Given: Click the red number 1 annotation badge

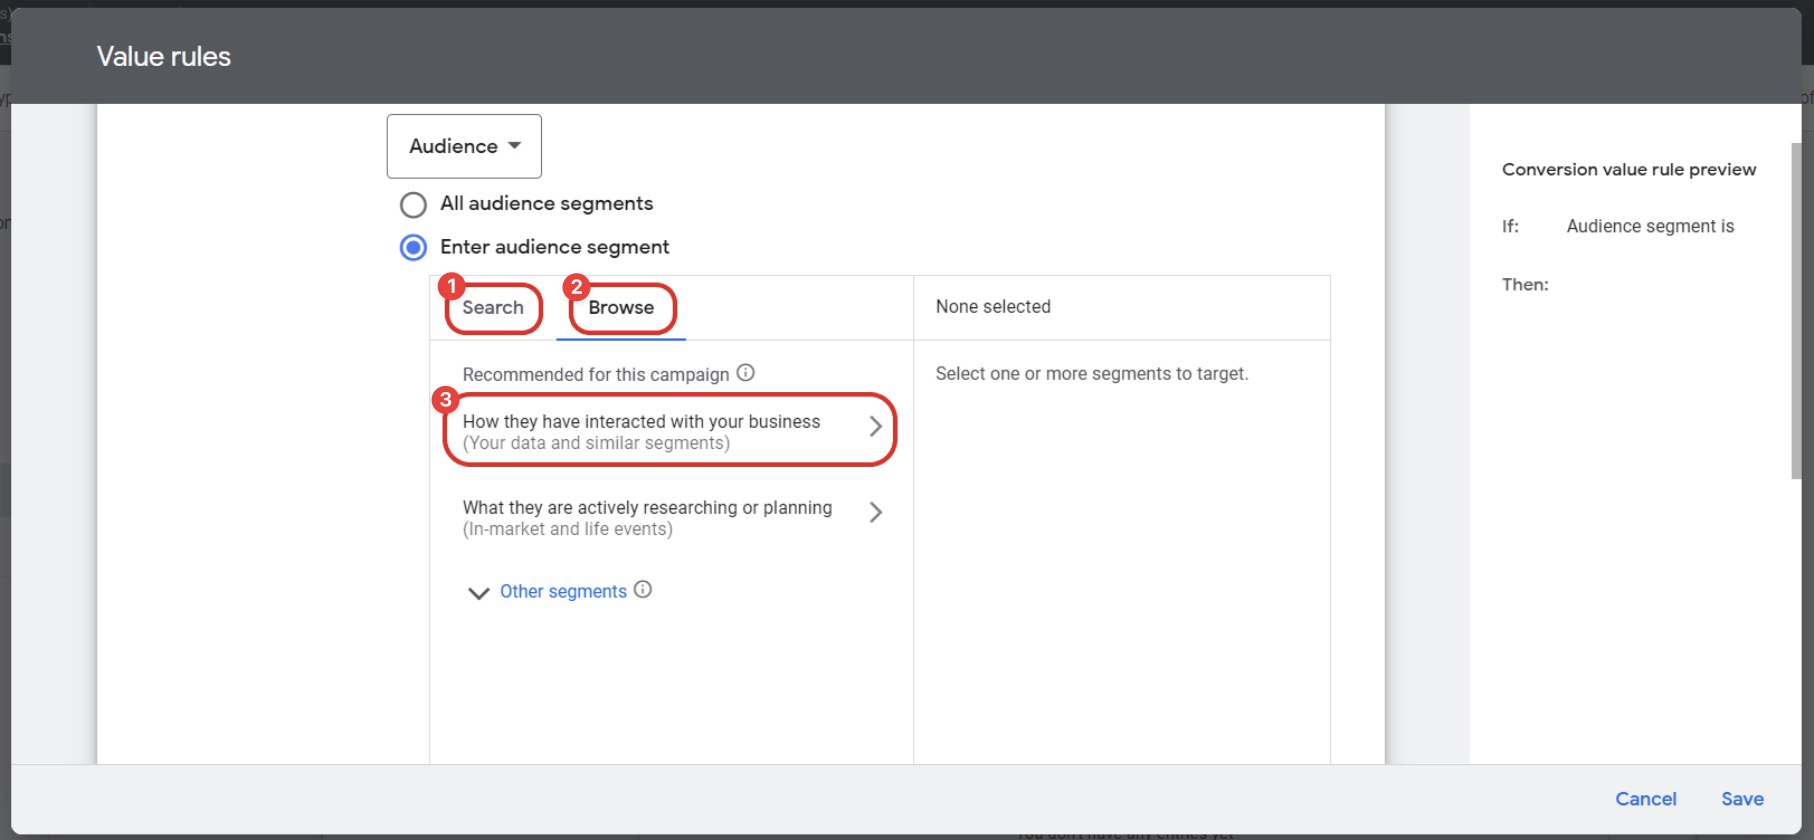Looking at the screenshot, I should 451,287.
